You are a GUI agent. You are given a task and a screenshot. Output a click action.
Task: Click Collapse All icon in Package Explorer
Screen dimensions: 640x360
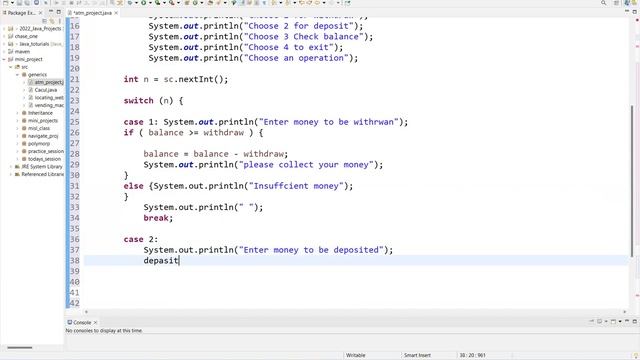click(x=44, y=20)
